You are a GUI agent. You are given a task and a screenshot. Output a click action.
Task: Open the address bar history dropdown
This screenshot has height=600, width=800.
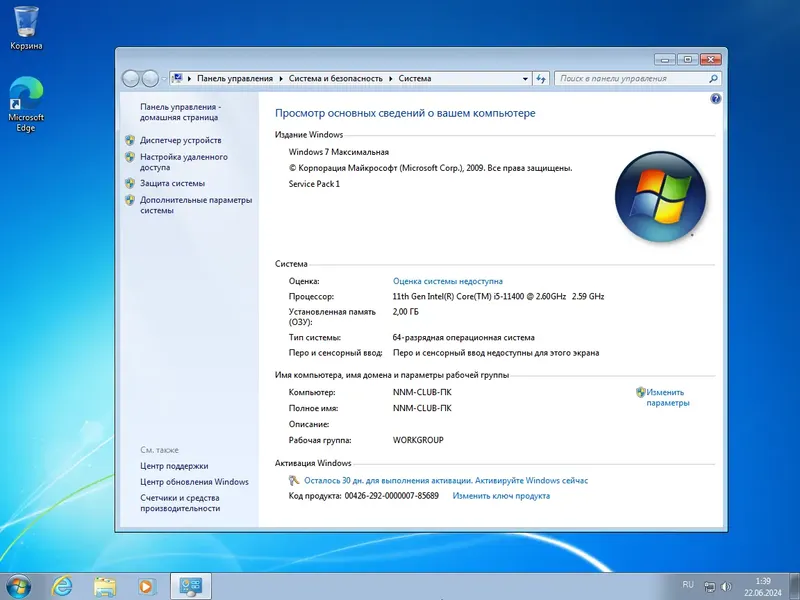524,78
